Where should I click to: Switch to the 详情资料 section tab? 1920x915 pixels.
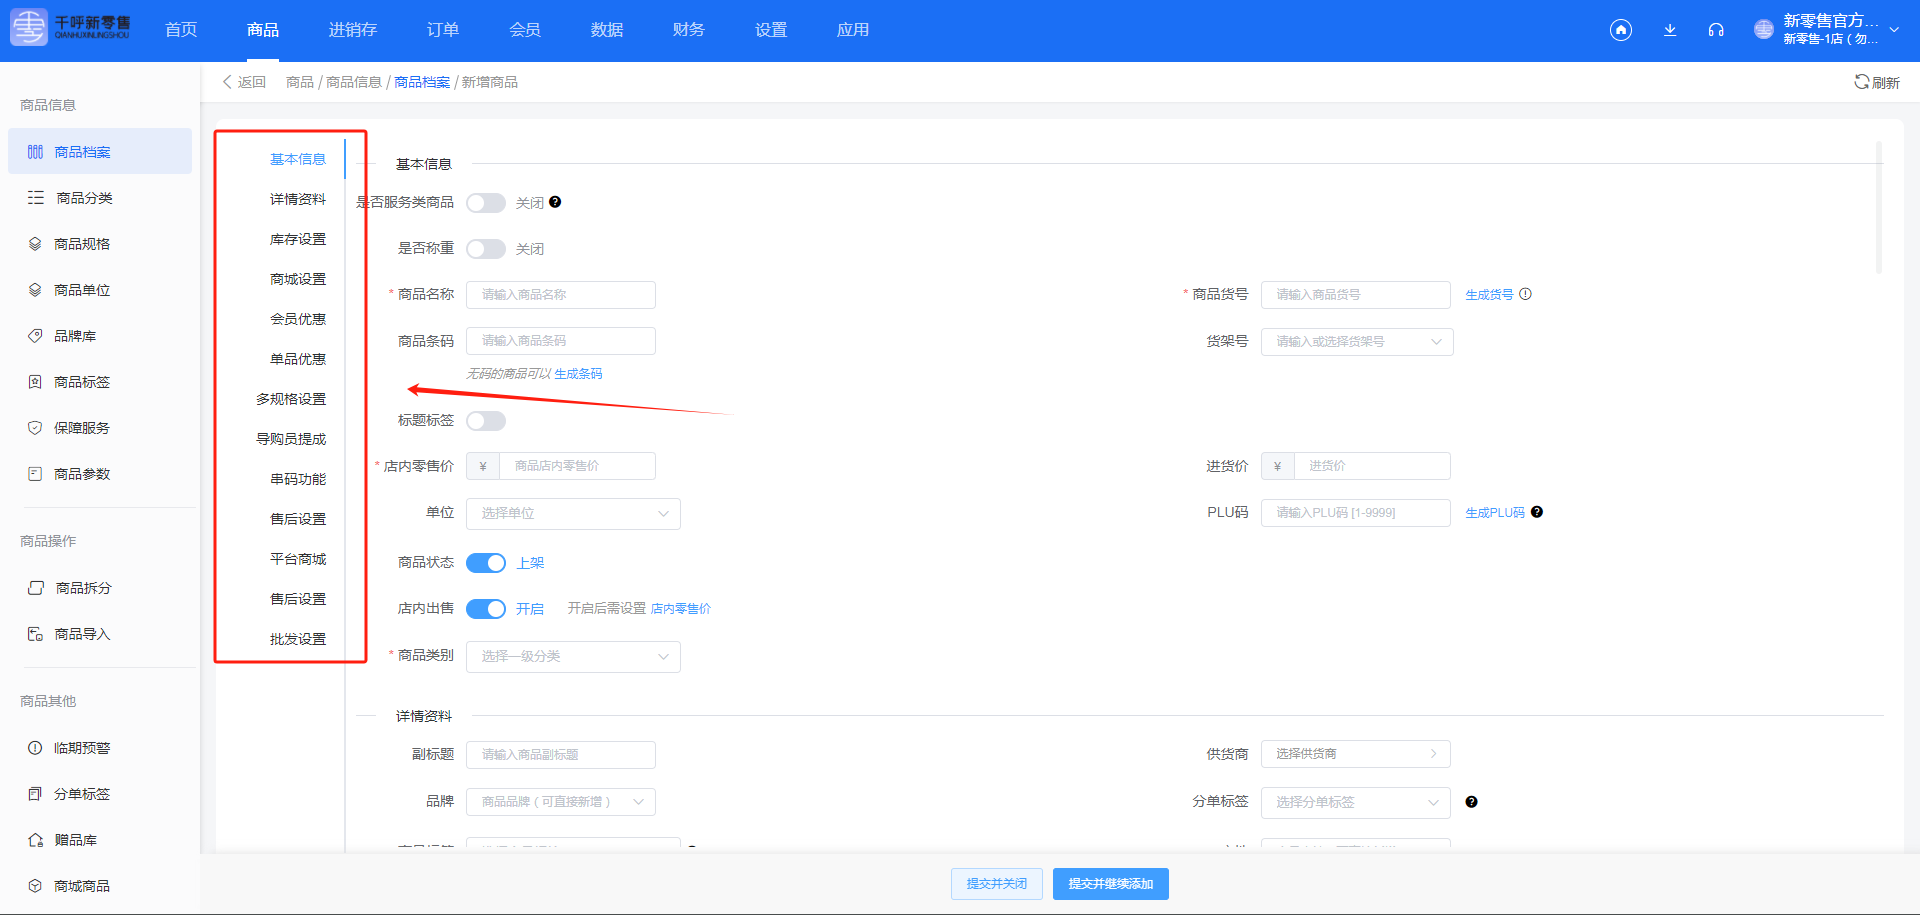pyautogui.click(x=298, y=199)
